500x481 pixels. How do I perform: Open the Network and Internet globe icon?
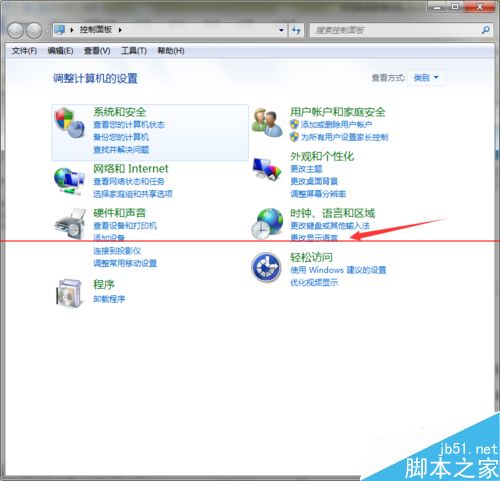tap(69, 181)
